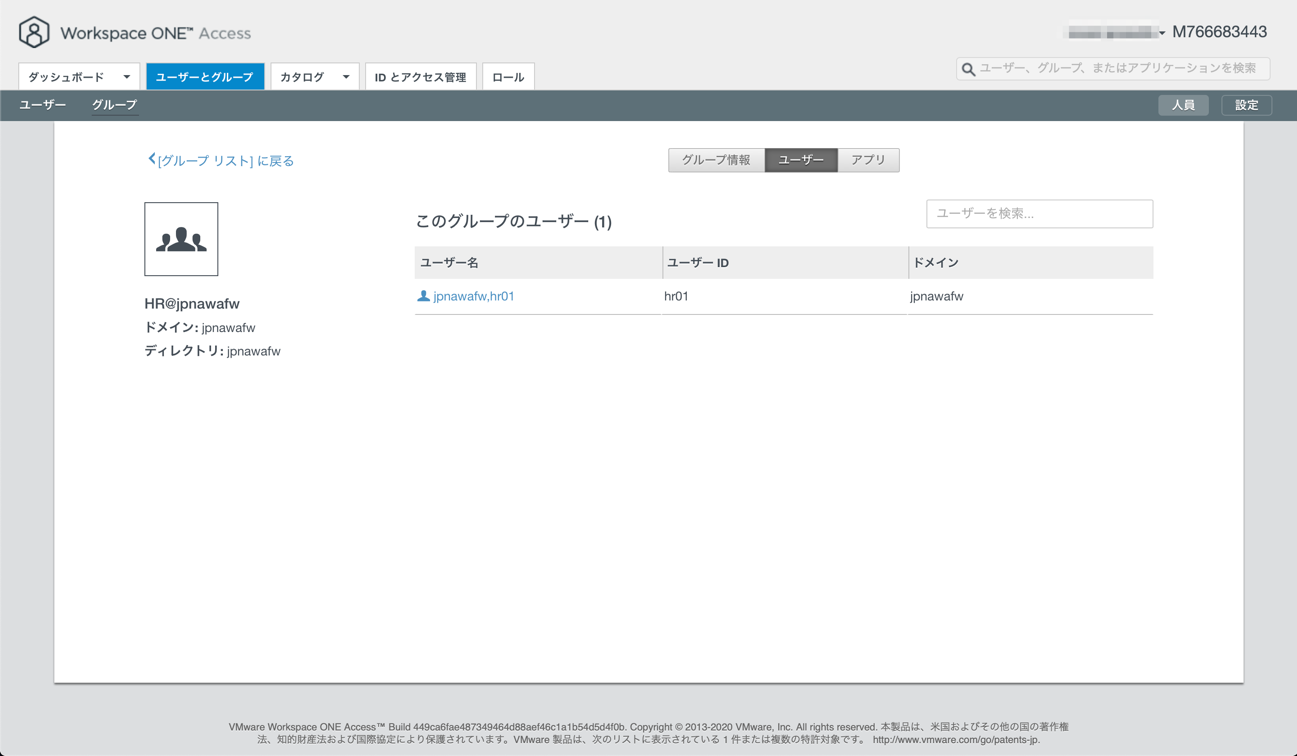The height and width of the screenshot is (756, 1297).
Task: Click the back chevron before グループ リスト
Action: click(x=151, y=159)
